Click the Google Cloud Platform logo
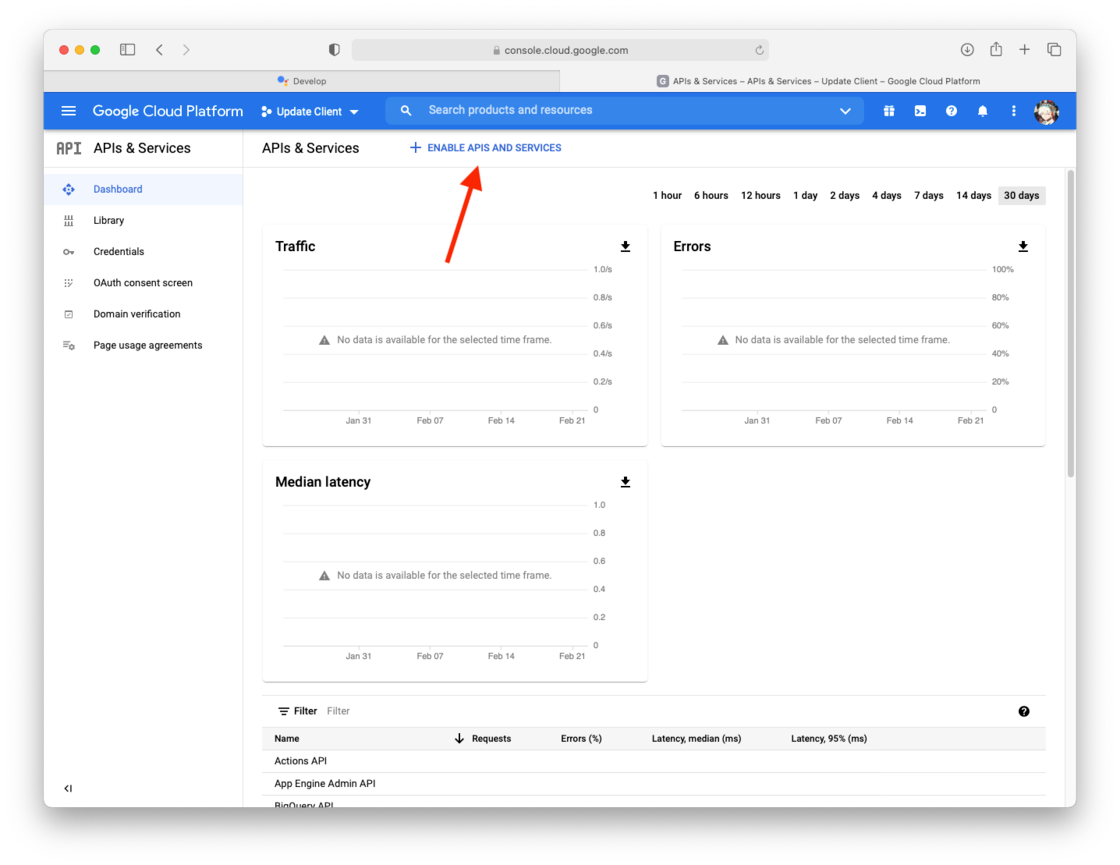The height and width of the screenshot is (865, 1120). 168,111
